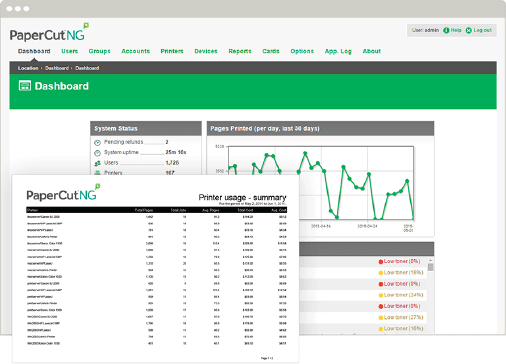Image resolution: width=506 pixels, height=364 pixels.
Task: Click the Log out link
Action: click(x=482, y=30)
